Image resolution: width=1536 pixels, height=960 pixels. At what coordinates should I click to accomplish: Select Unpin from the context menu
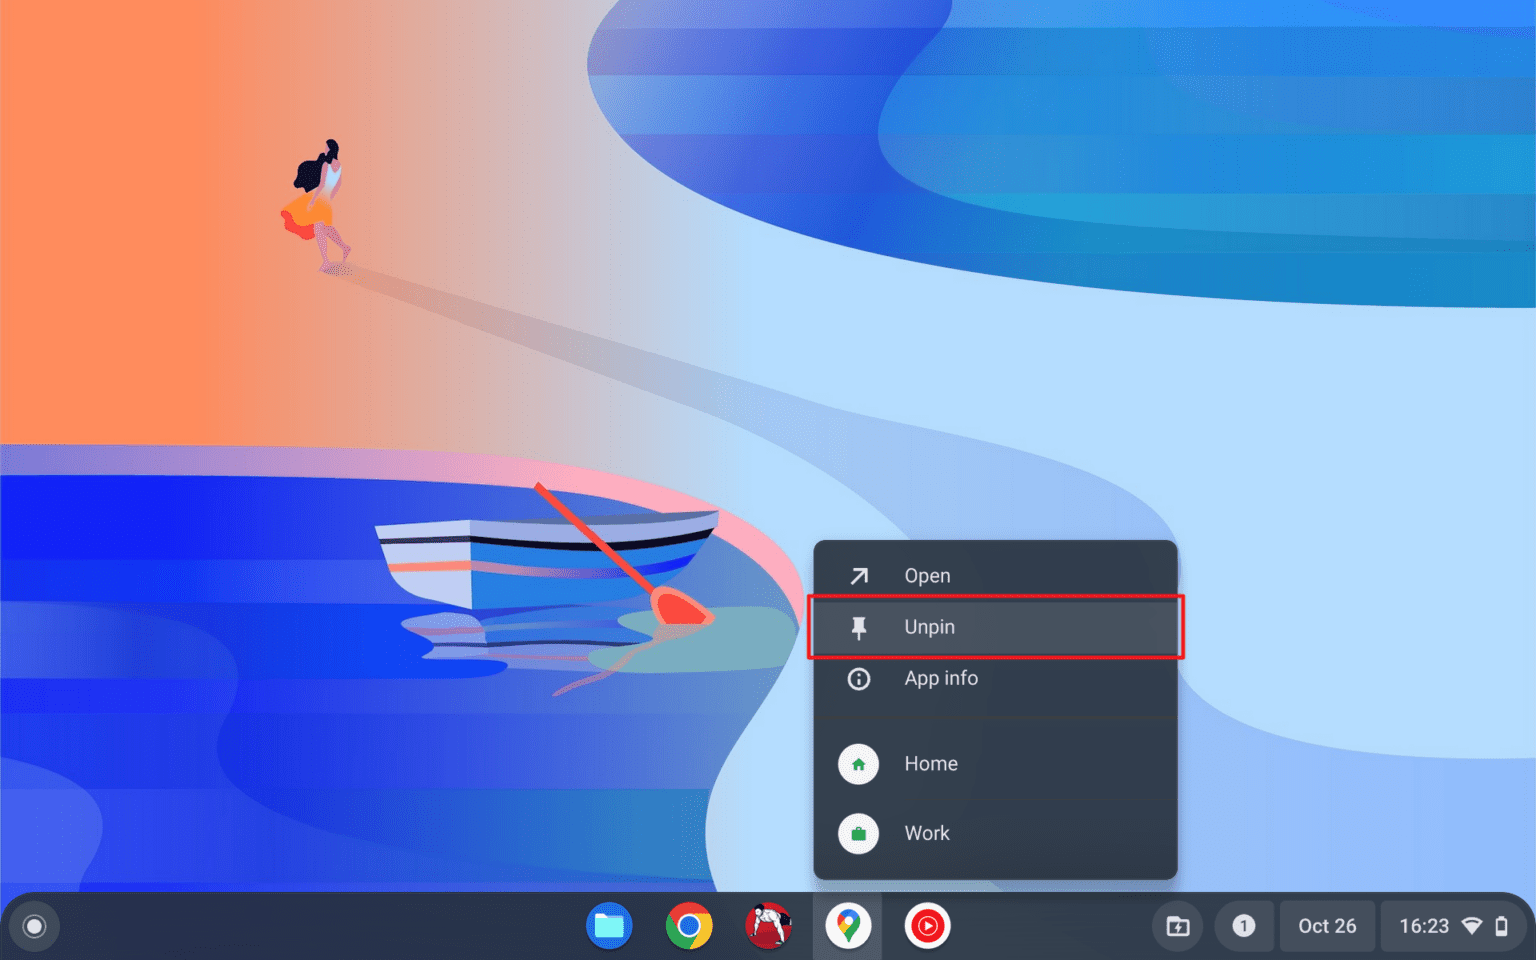point(930,627)
